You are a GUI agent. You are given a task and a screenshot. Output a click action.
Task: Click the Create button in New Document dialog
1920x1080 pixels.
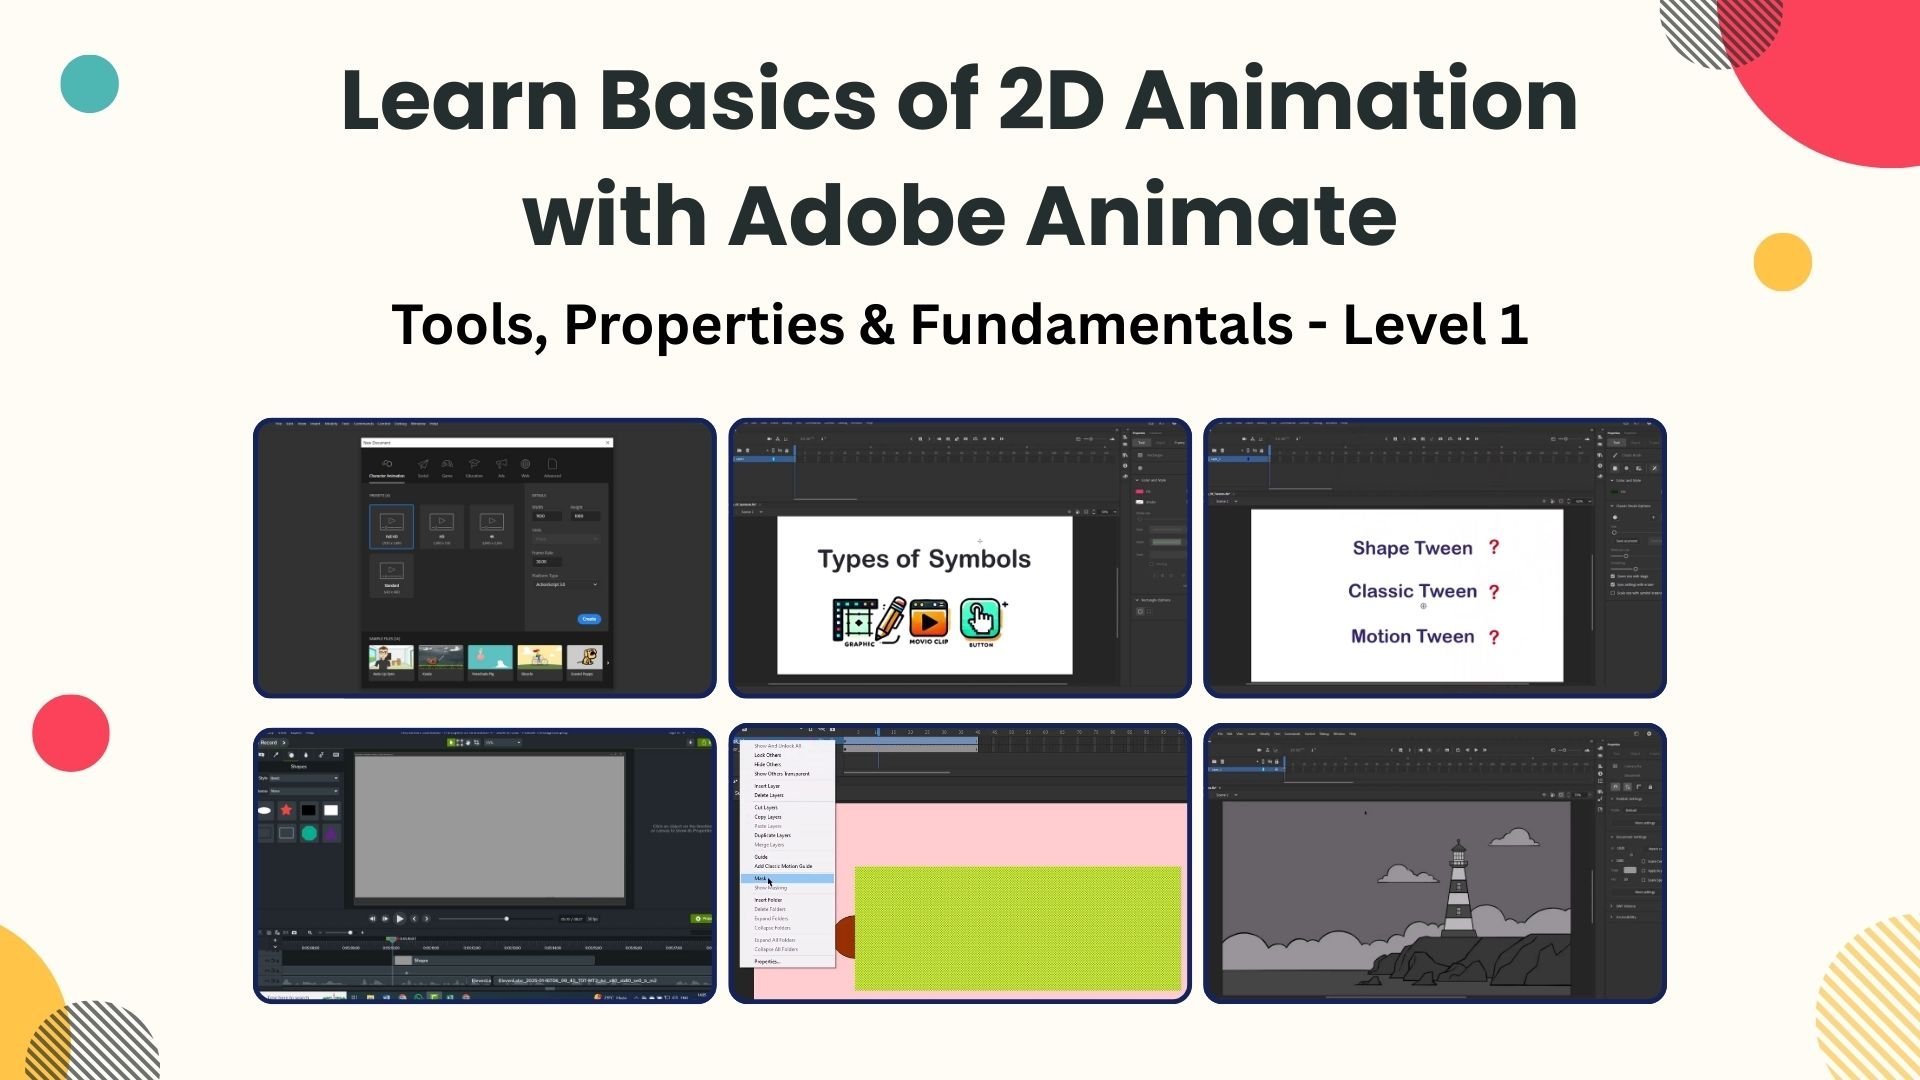tap(589, 619)
